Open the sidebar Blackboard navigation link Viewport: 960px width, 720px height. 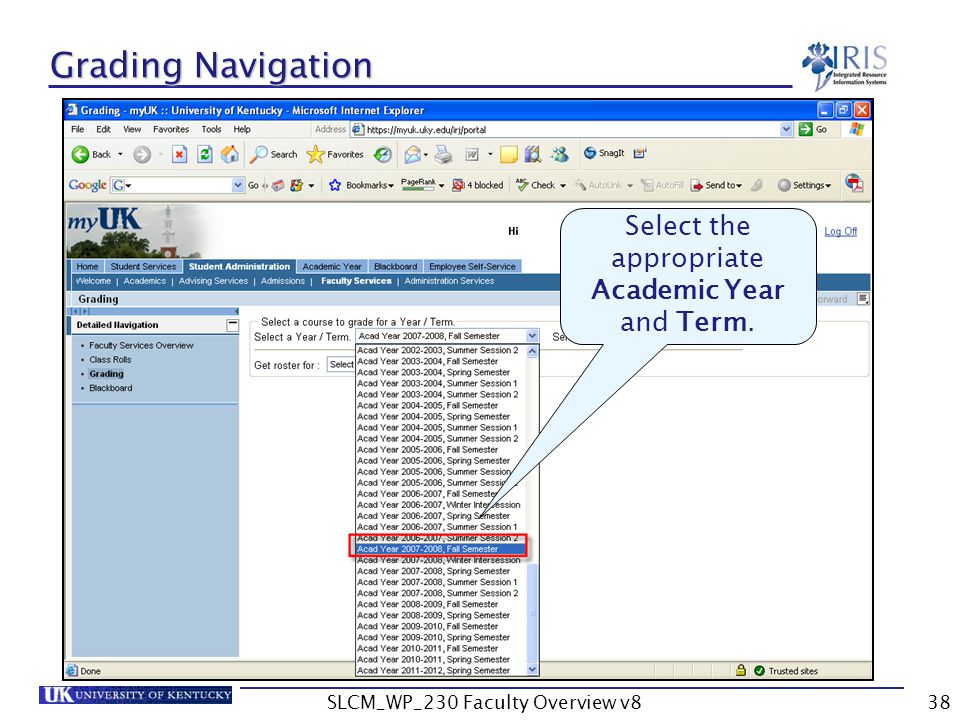(110, 388)
